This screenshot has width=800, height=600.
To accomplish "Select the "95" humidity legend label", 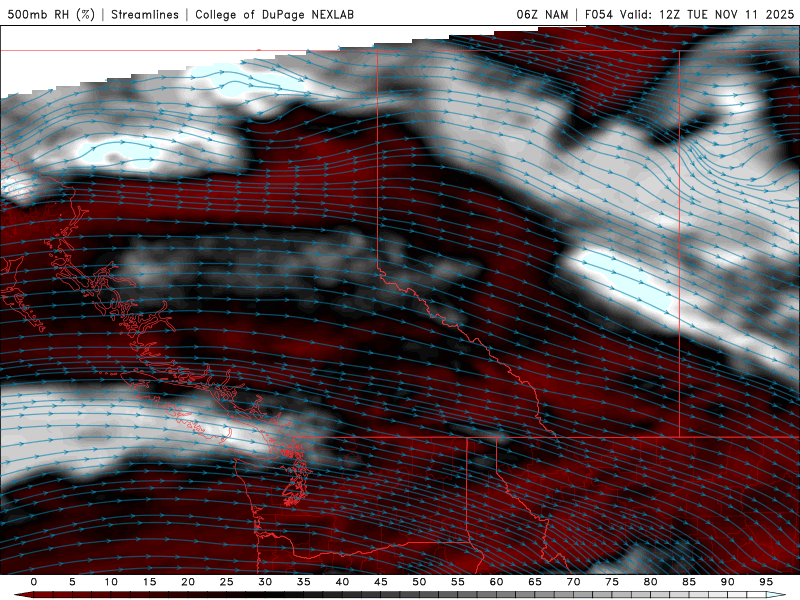I will pyautogui.click(x=766, y=582).
